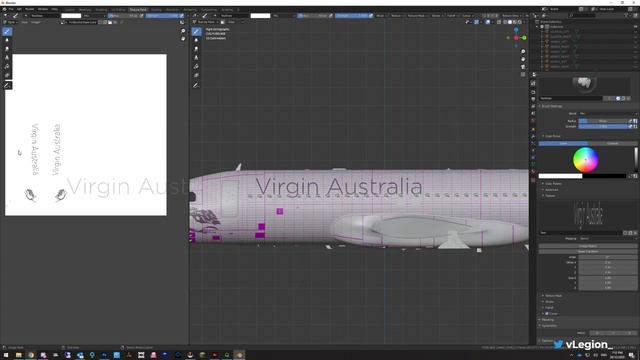640x360 pixels.
Task: Select the Annotate tool in the image editor toolbar
Action: pyautogui.click(x=7, y=85)
